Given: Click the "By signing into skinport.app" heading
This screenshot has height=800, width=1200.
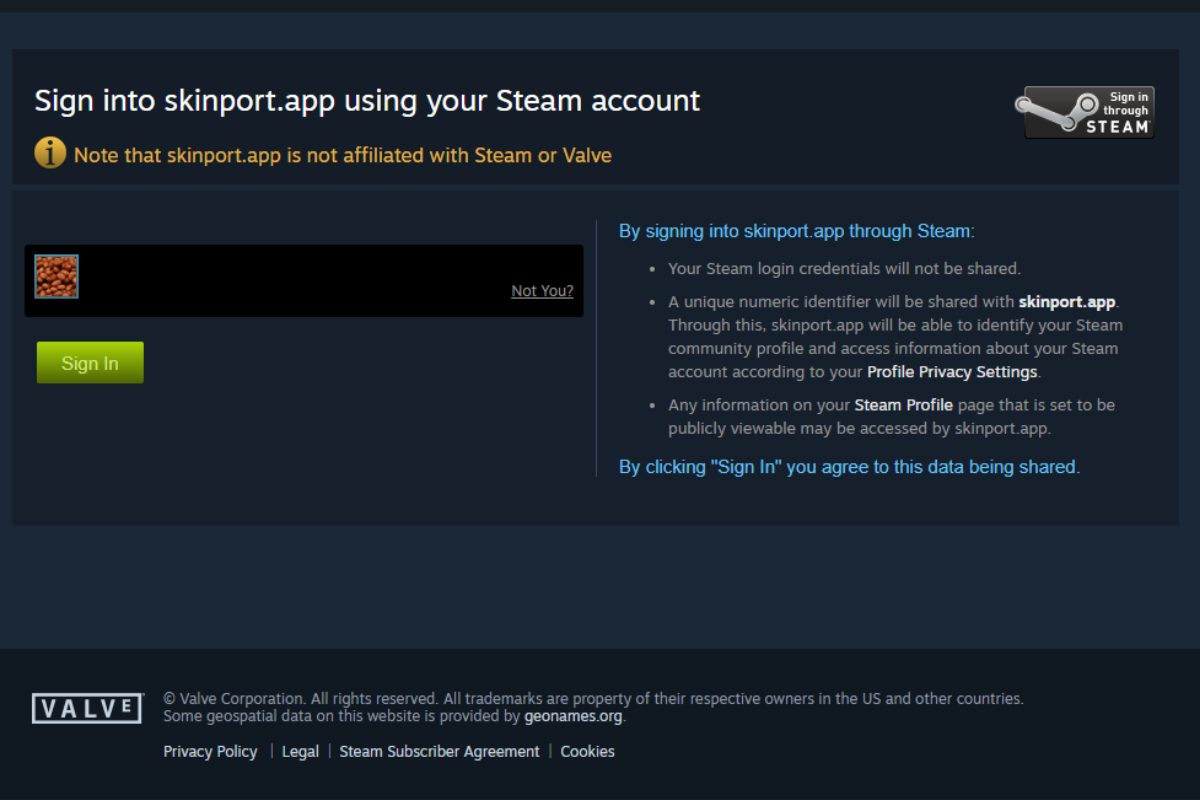Looking at the screenshot, I should [x=796, y=231].
